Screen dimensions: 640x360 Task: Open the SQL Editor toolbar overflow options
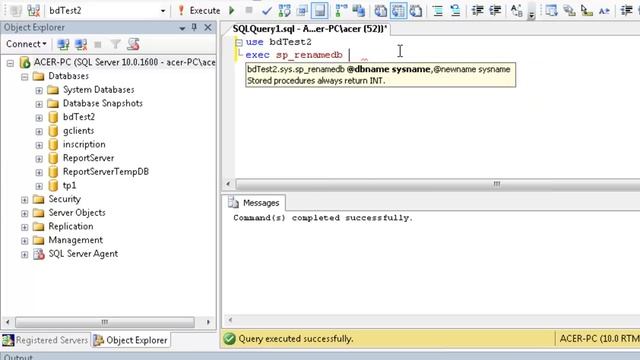coord(531,16)
